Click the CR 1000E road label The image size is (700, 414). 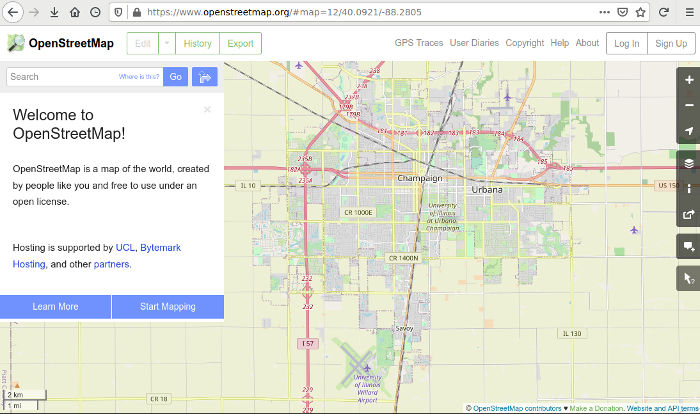click(x=358, y=213)
